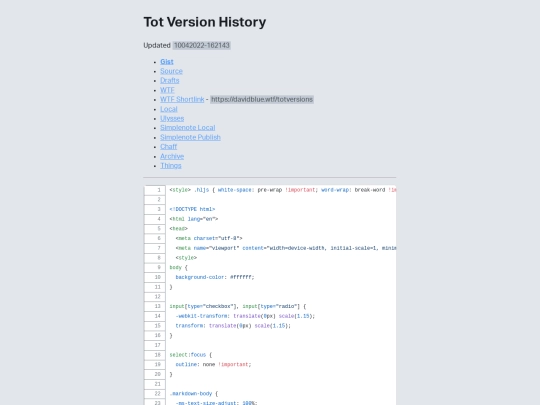Image resolution: width=540 pixels, height=405 pixels.
Task: Open the Gist link
Action: (167, 62)
